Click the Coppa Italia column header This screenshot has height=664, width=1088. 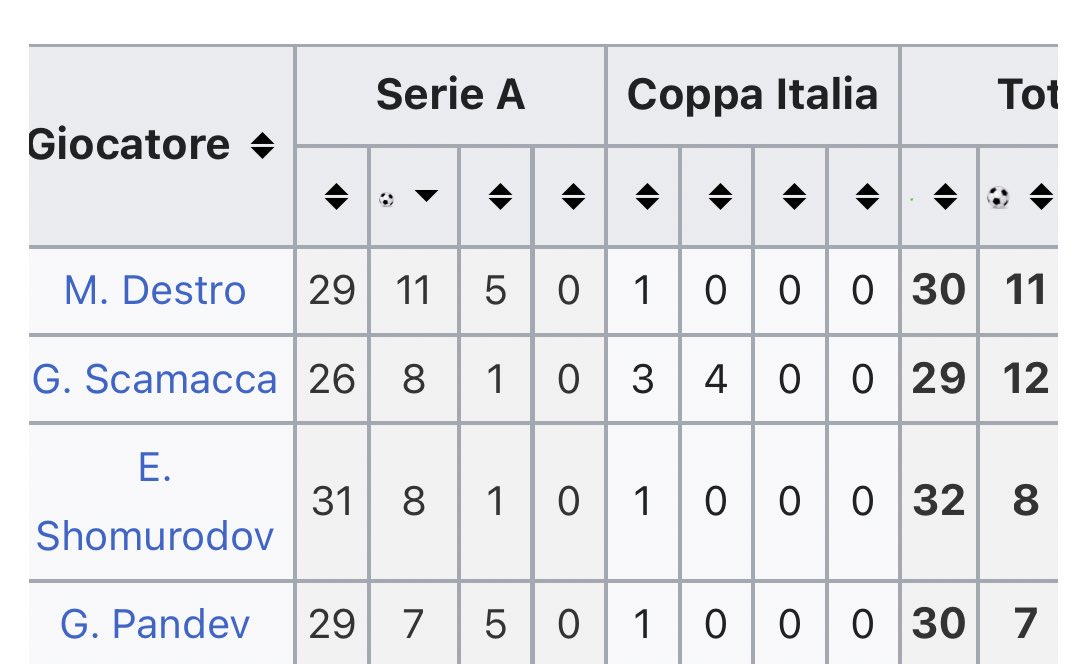click(x=753, y=95)
